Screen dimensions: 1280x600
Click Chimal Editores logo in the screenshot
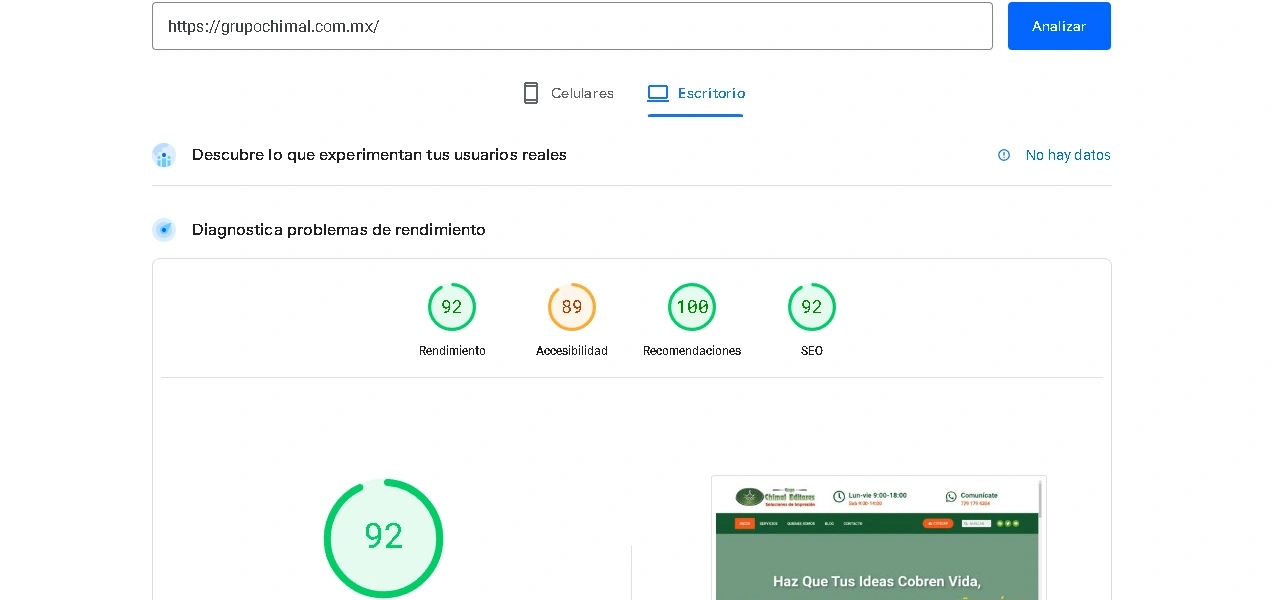pos(775,496)
